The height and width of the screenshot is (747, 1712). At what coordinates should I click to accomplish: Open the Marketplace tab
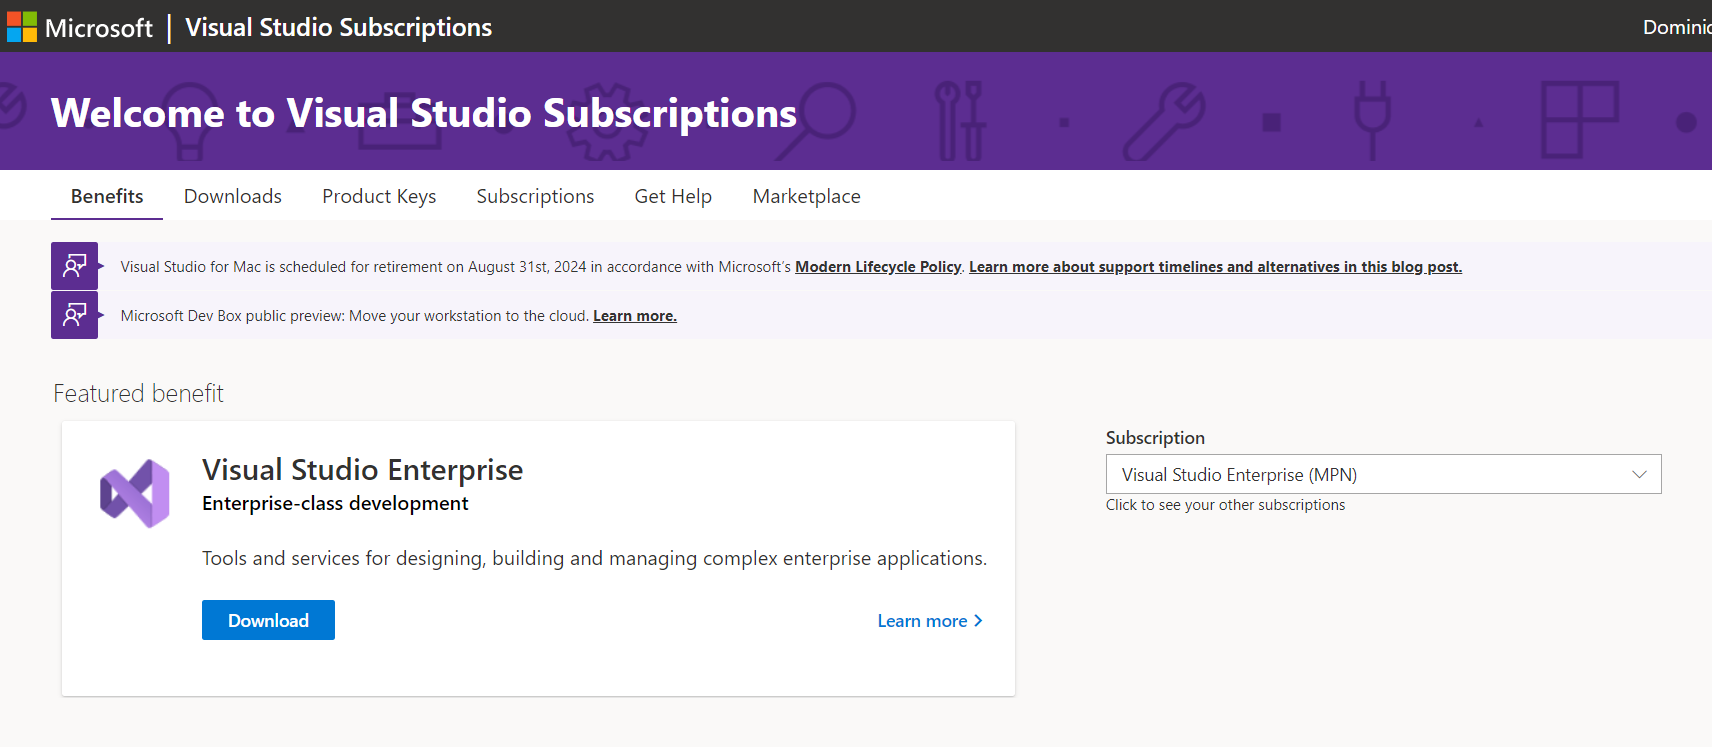(806, 196)
